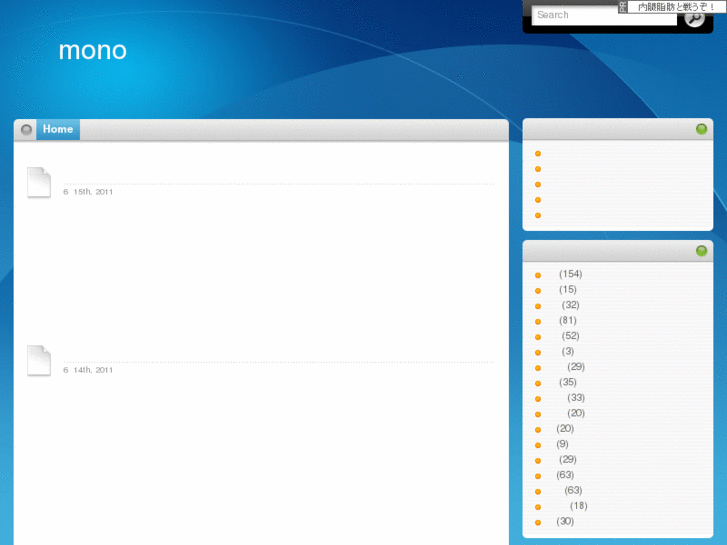Open the category with count (30)
This screenshot has width=727, height=545.
click(564, 521)
